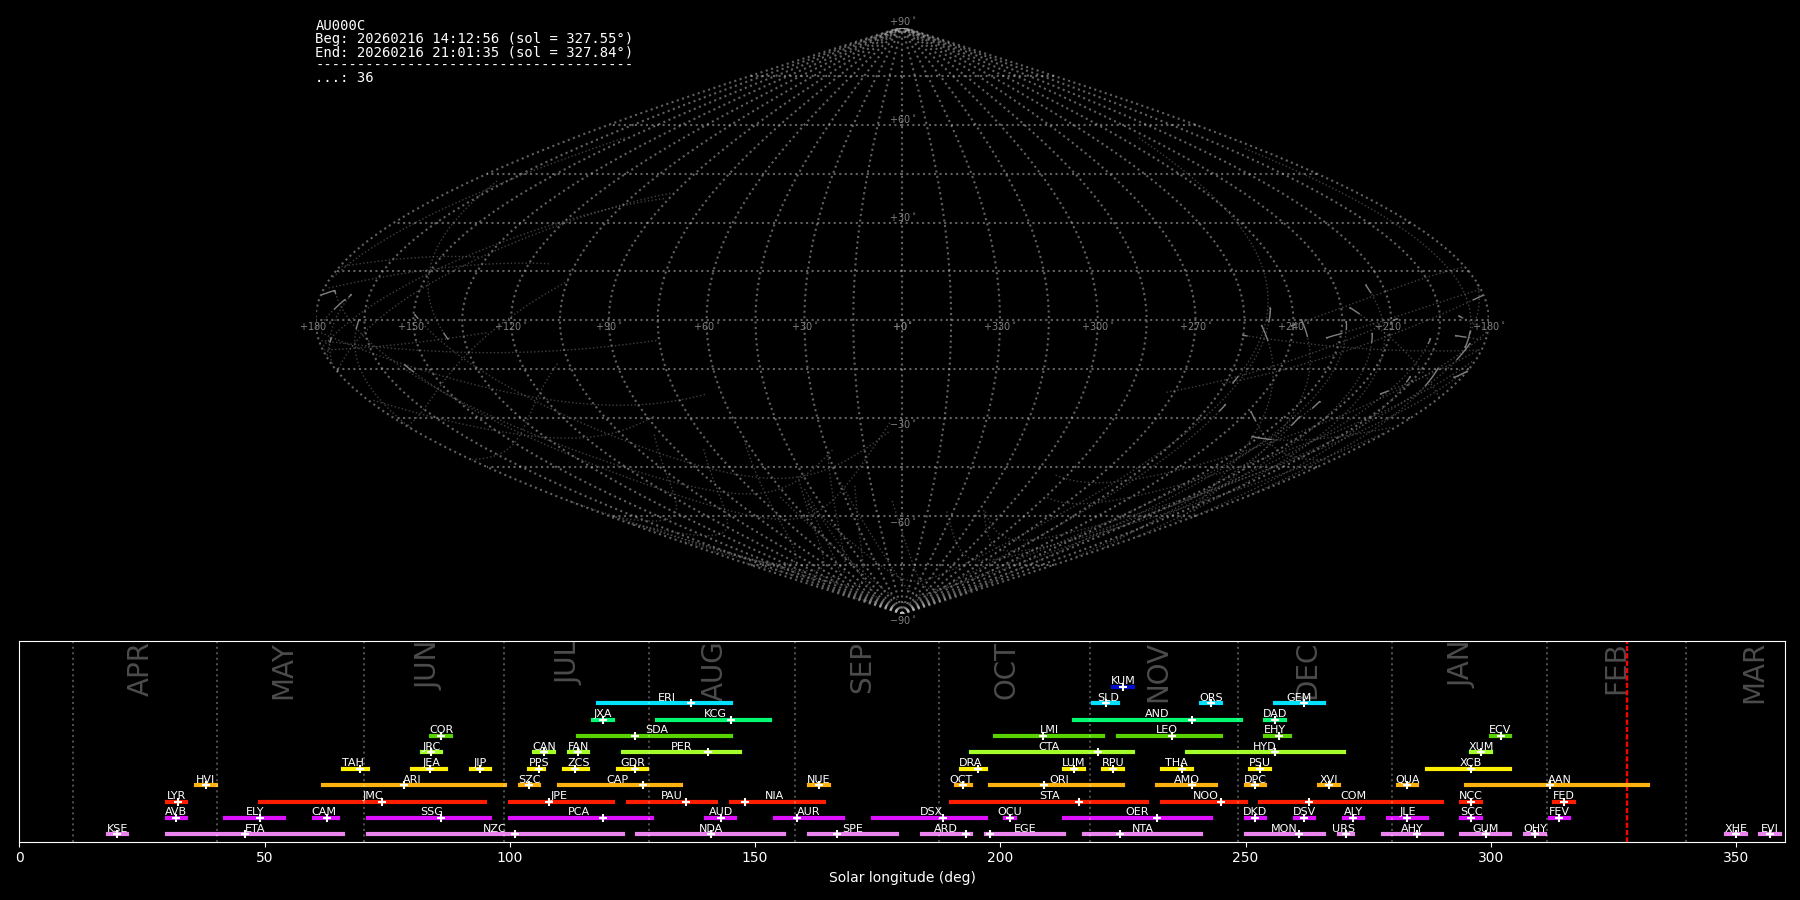Click the AUG month label
The height and width of the screenshot is (900, 1800).
point(711,673)
